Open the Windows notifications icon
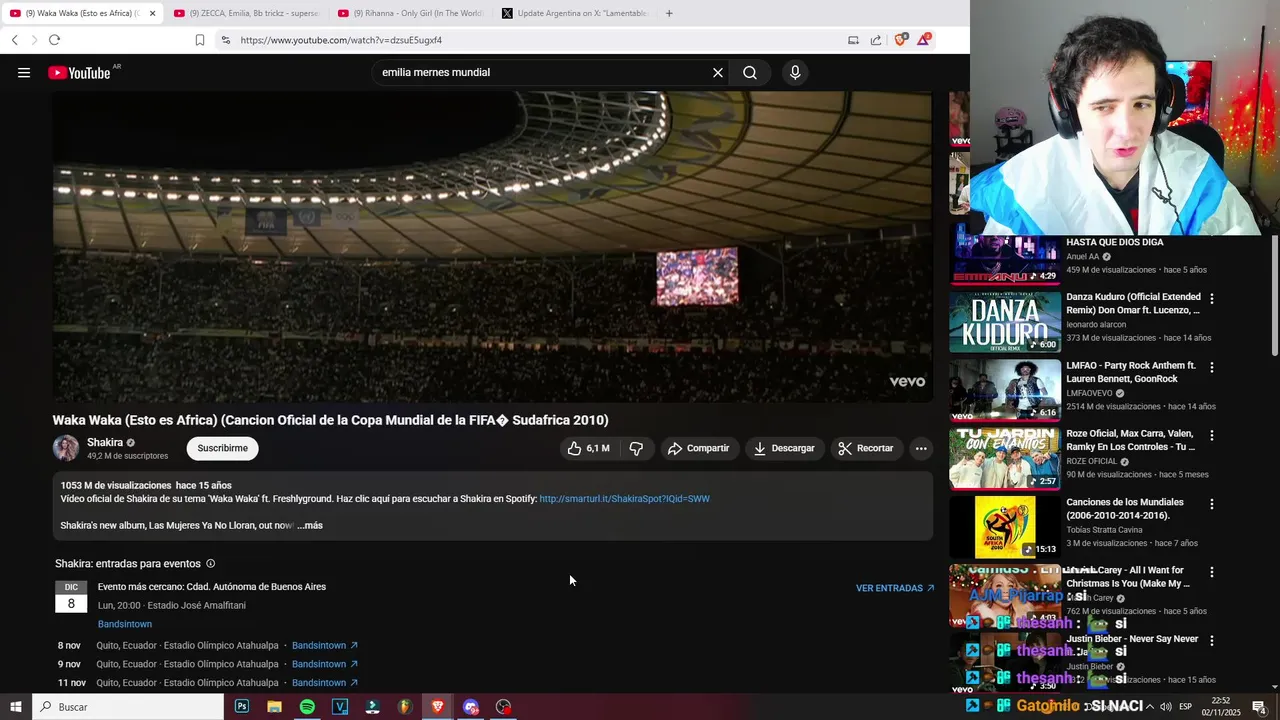This screenshot has height=720, width=1280. click(1259, 707)
